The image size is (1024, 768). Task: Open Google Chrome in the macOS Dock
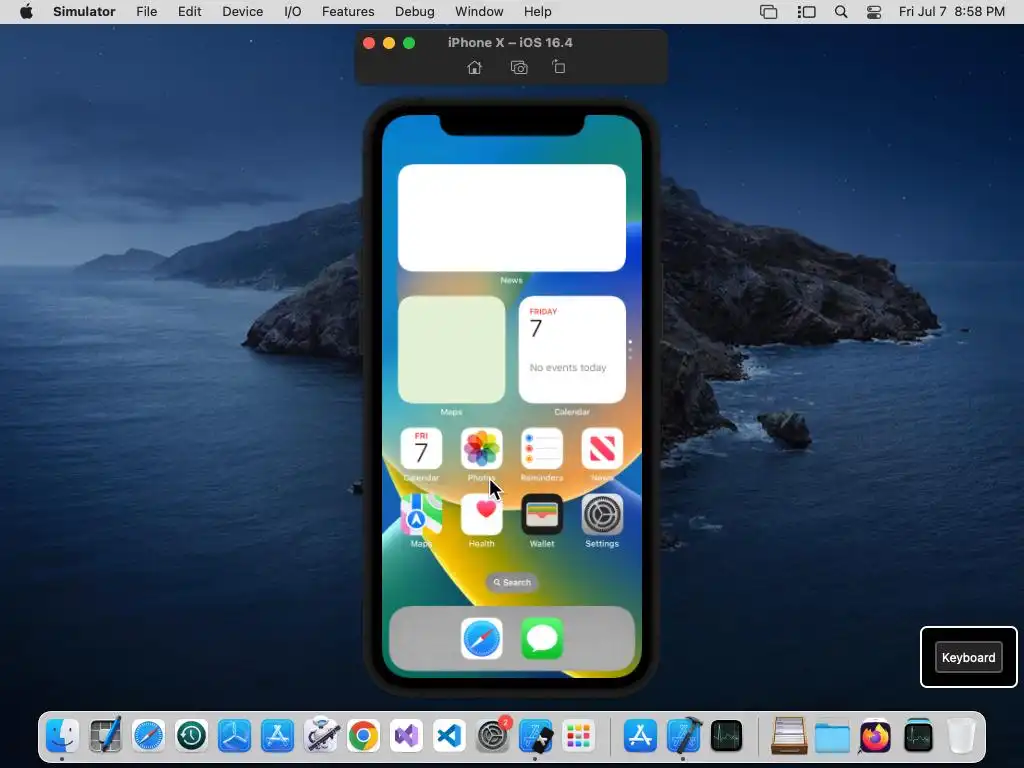[364, 736]
